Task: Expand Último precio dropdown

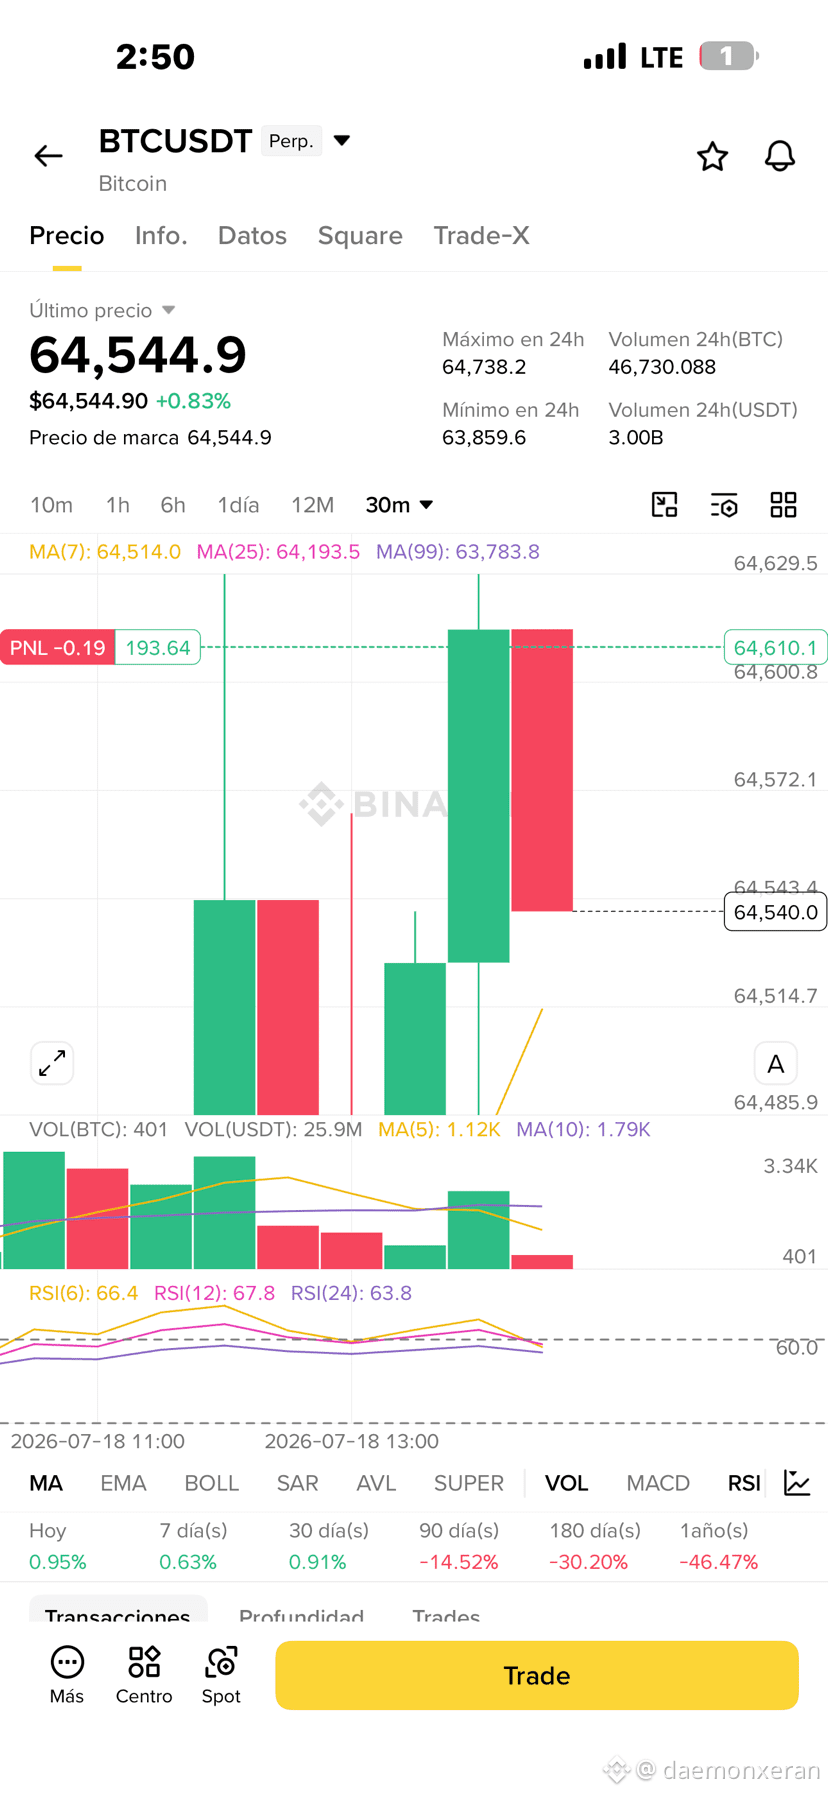Action: [x=169, y=310]
